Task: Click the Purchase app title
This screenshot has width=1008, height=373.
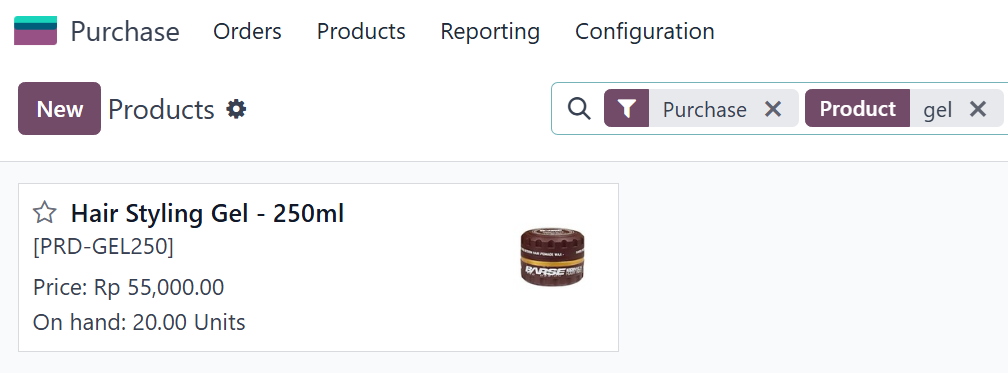Action: [x=125, y=31]
